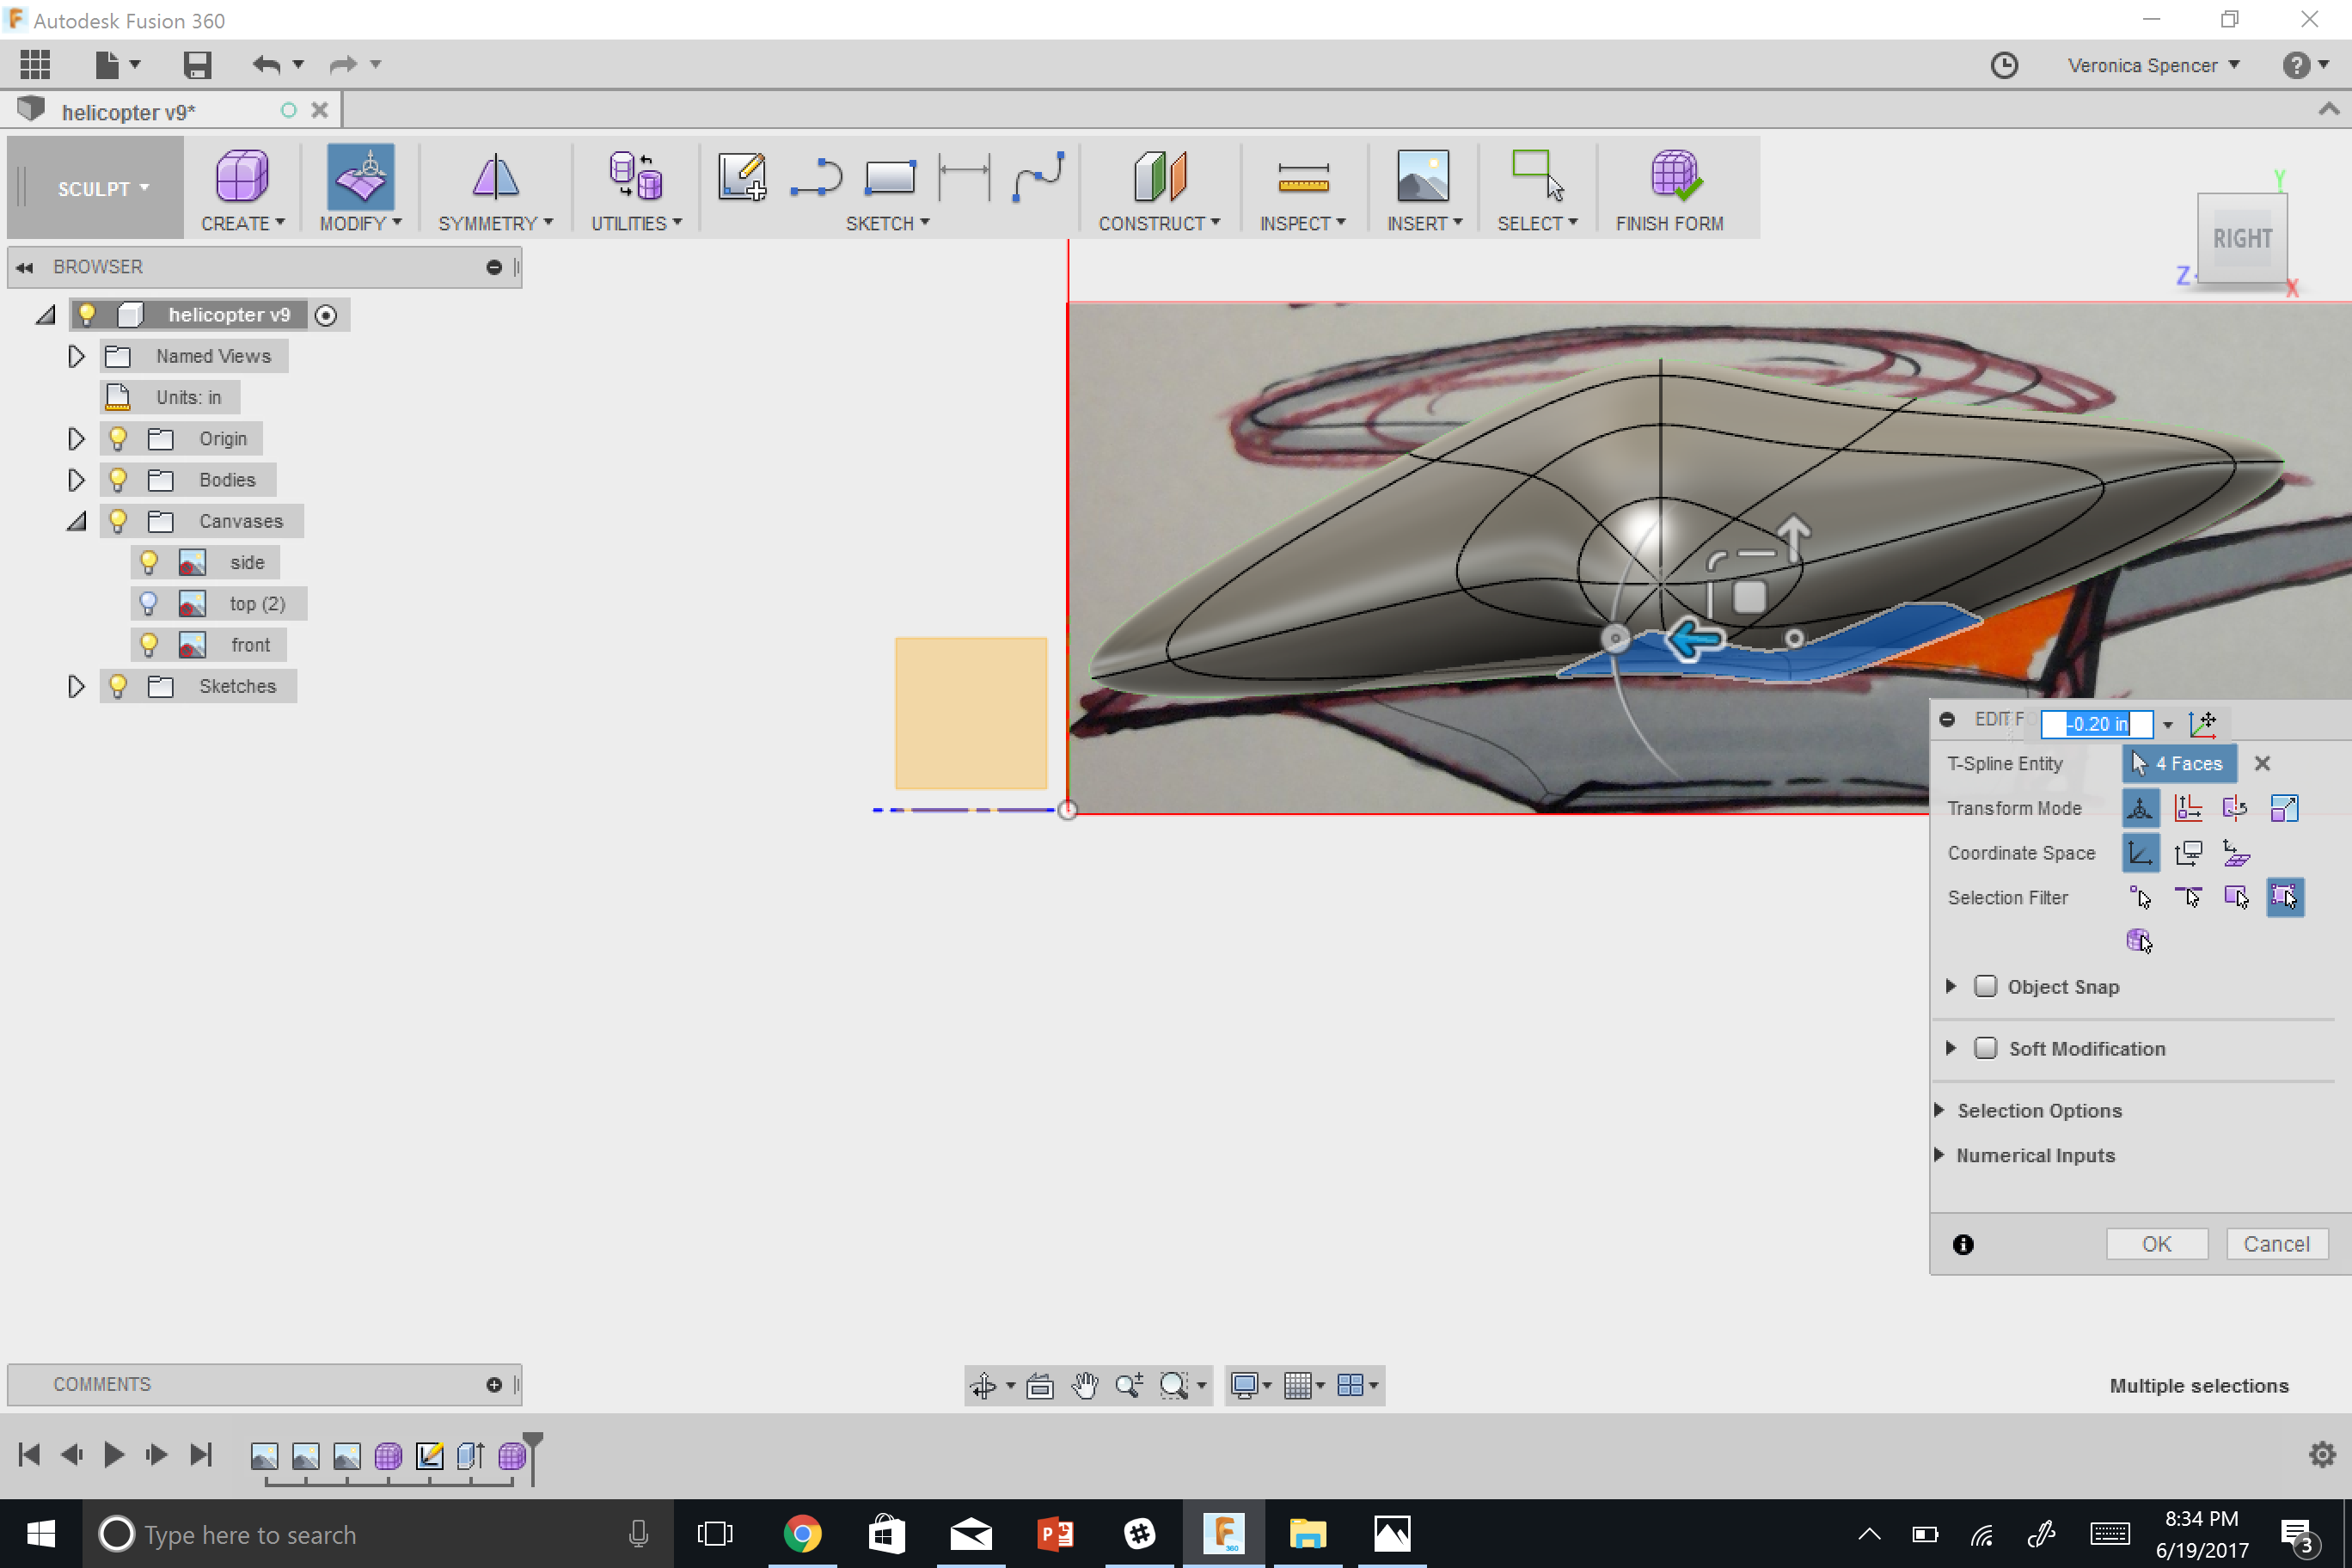
Task: Expand the Sketches folder
Action: pos(76,686)
